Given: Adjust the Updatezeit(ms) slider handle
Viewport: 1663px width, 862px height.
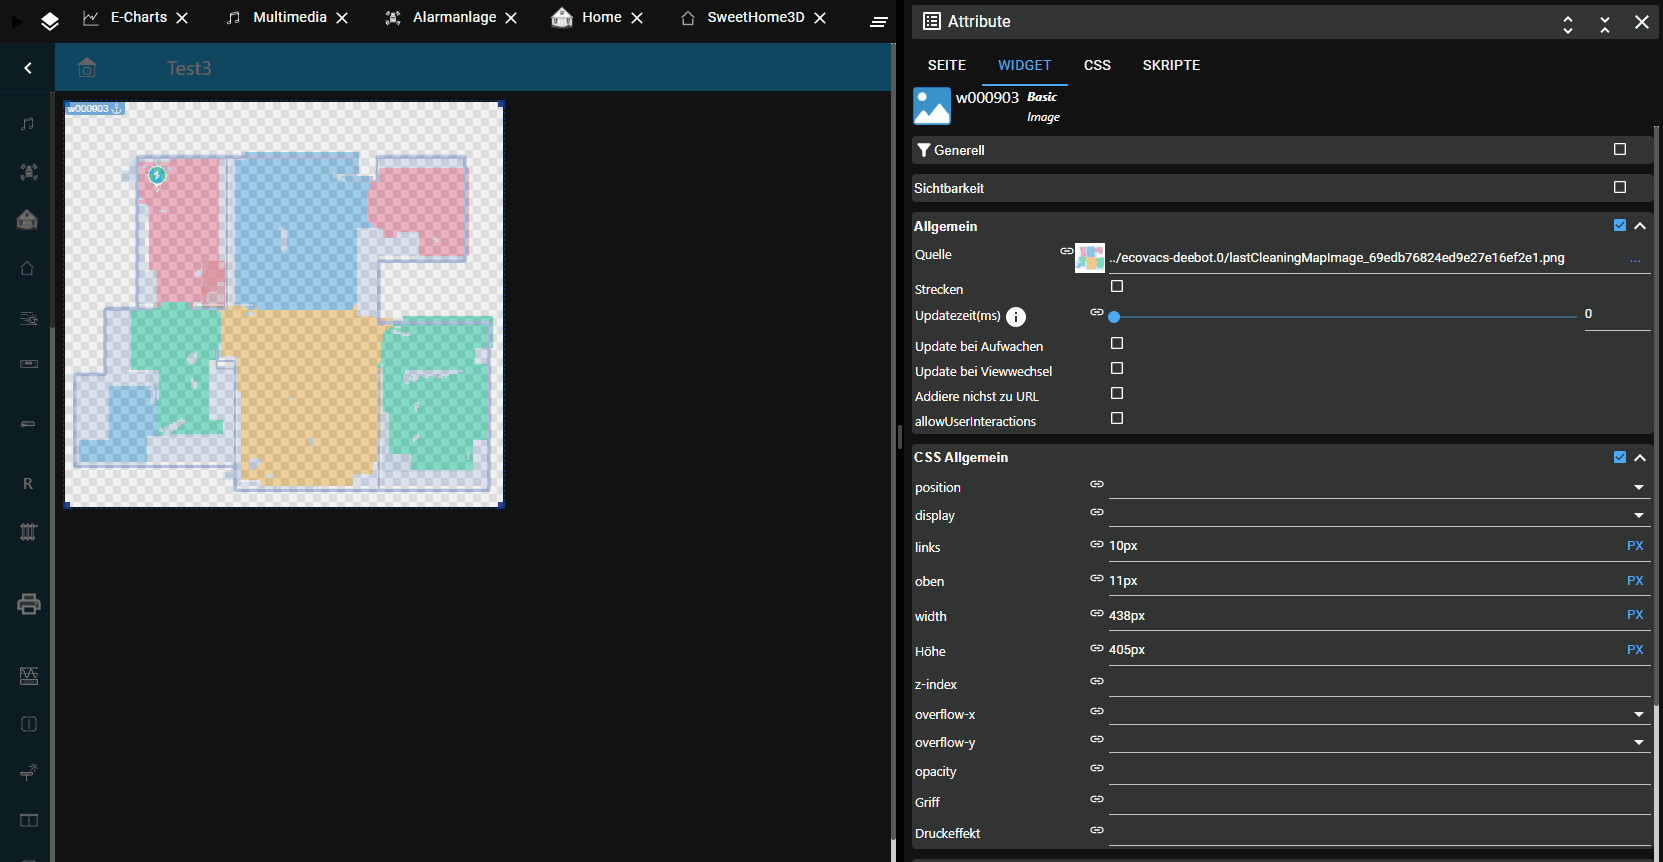Looking at the screenshot, I should tap(1114, 317).
